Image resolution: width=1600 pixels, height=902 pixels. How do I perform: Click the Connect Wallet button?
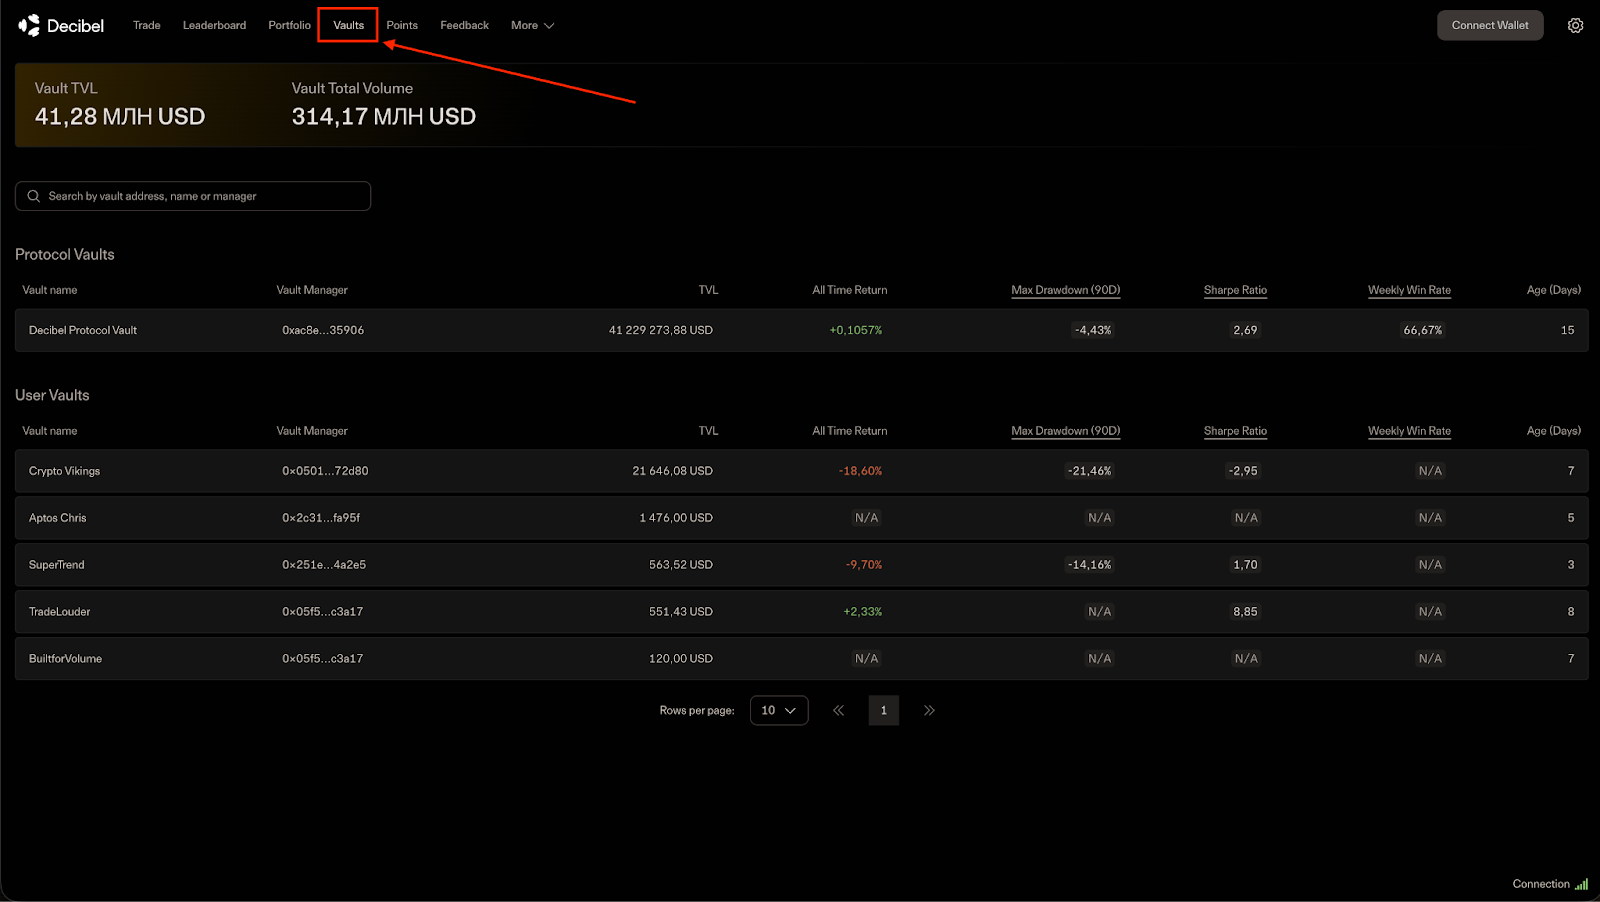pyautogui.click(x=1490, y=25)
